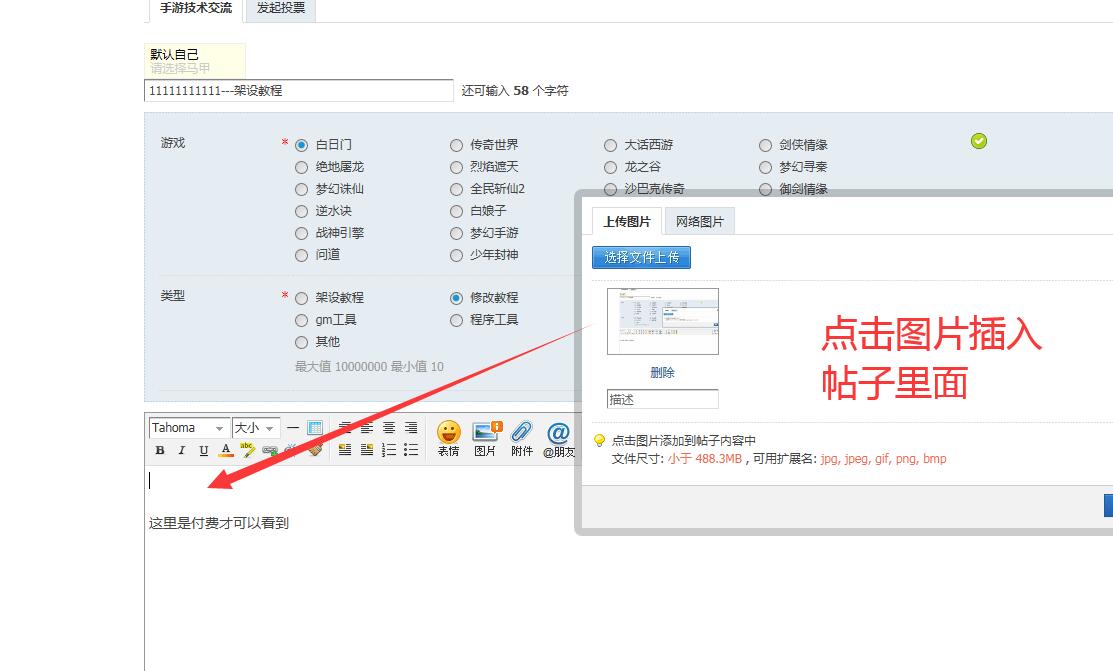Image resolution: width=1113 pixels, height=671 pixels.
Task: Open the font color picker
Action: click(226, 451)
